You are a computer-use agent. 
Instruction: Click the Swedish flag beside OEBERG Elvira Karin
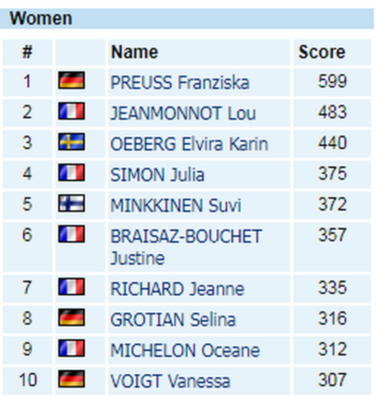coord(72,142)
